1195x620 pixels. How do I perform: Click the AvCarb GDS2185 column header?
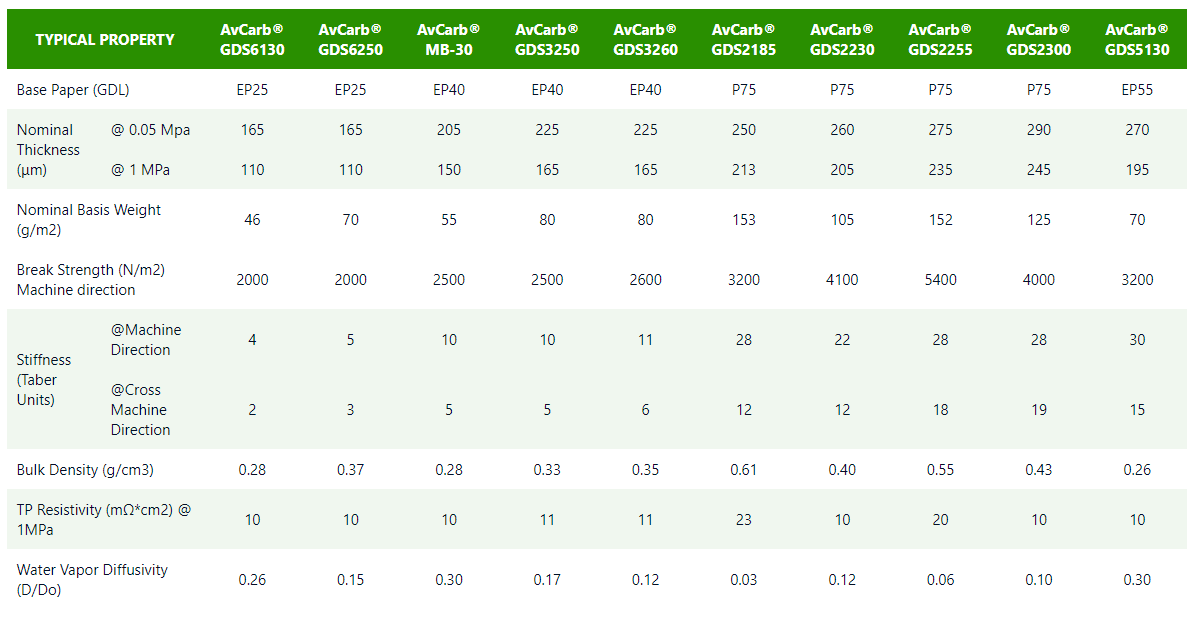pyautogui.click(x=743, y=40)
